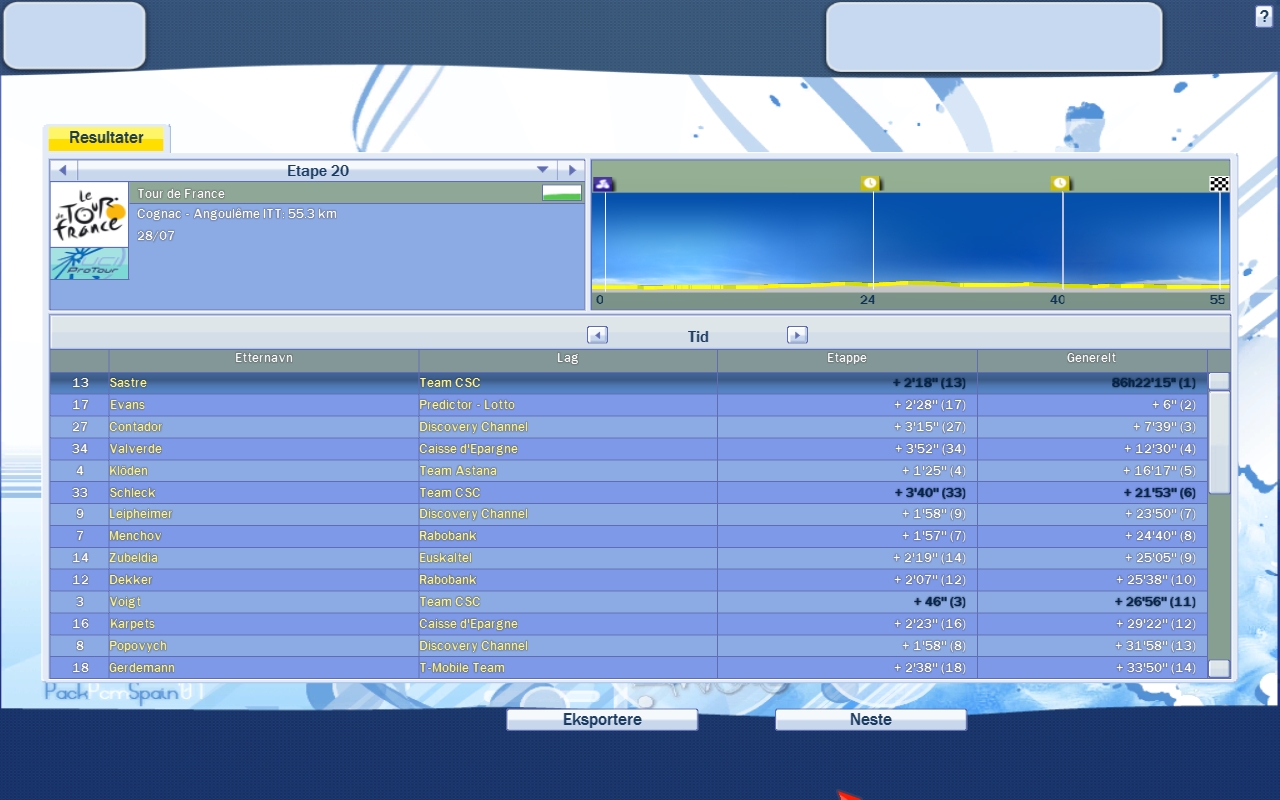Click the stage start marker icon

tap(603, 184)
